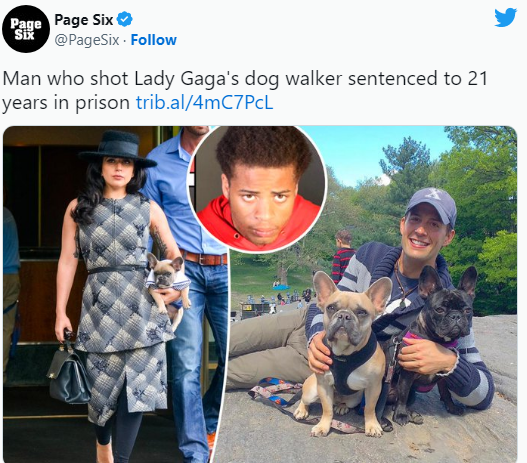Open the trib.al/4mC7PcL article link
The image size is (527, 463).
tap(204, 103)
